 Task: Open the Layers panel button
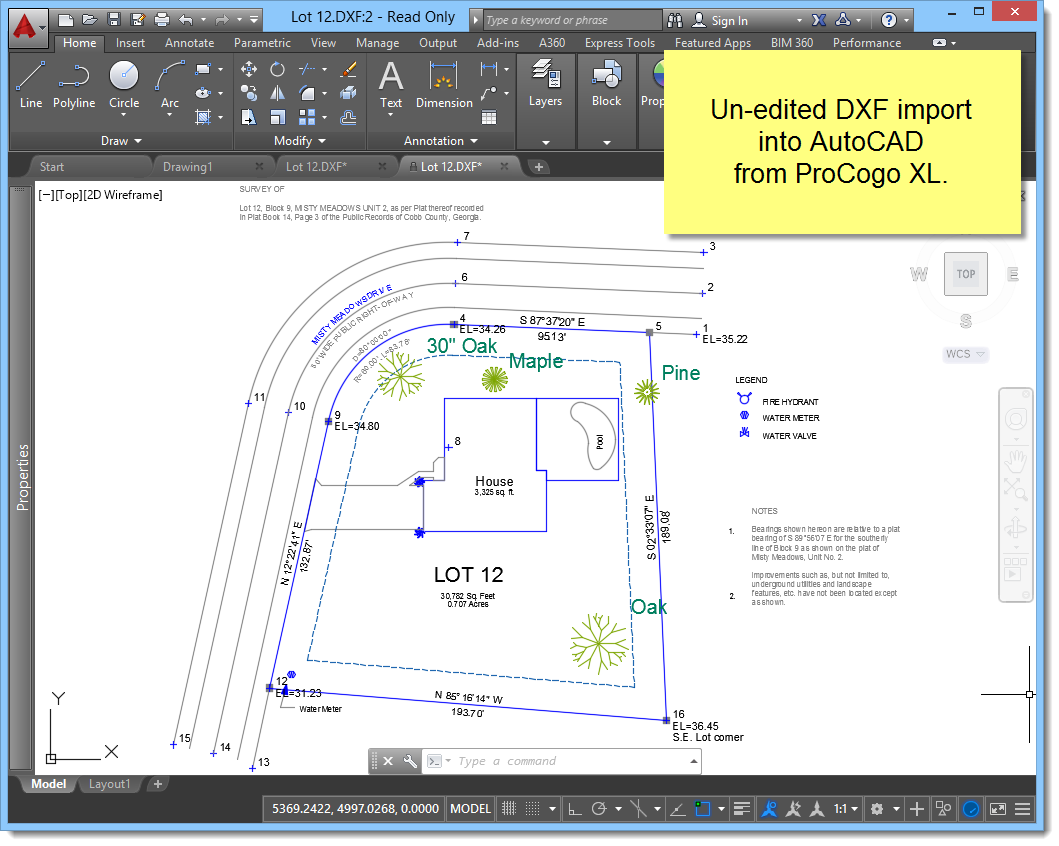(545, 82)
